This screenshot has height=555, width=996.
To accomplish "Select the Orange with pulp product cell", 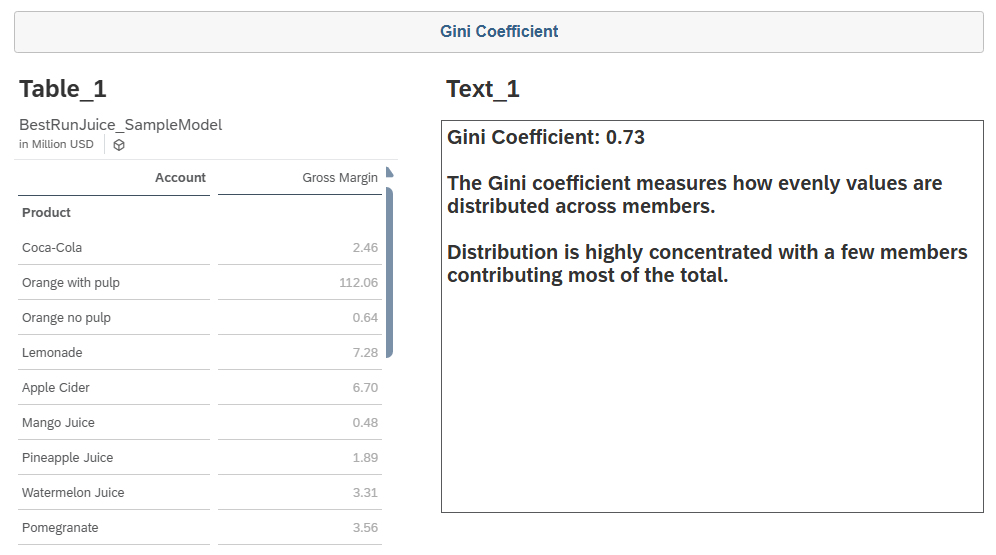I will (x=71, y=283).
